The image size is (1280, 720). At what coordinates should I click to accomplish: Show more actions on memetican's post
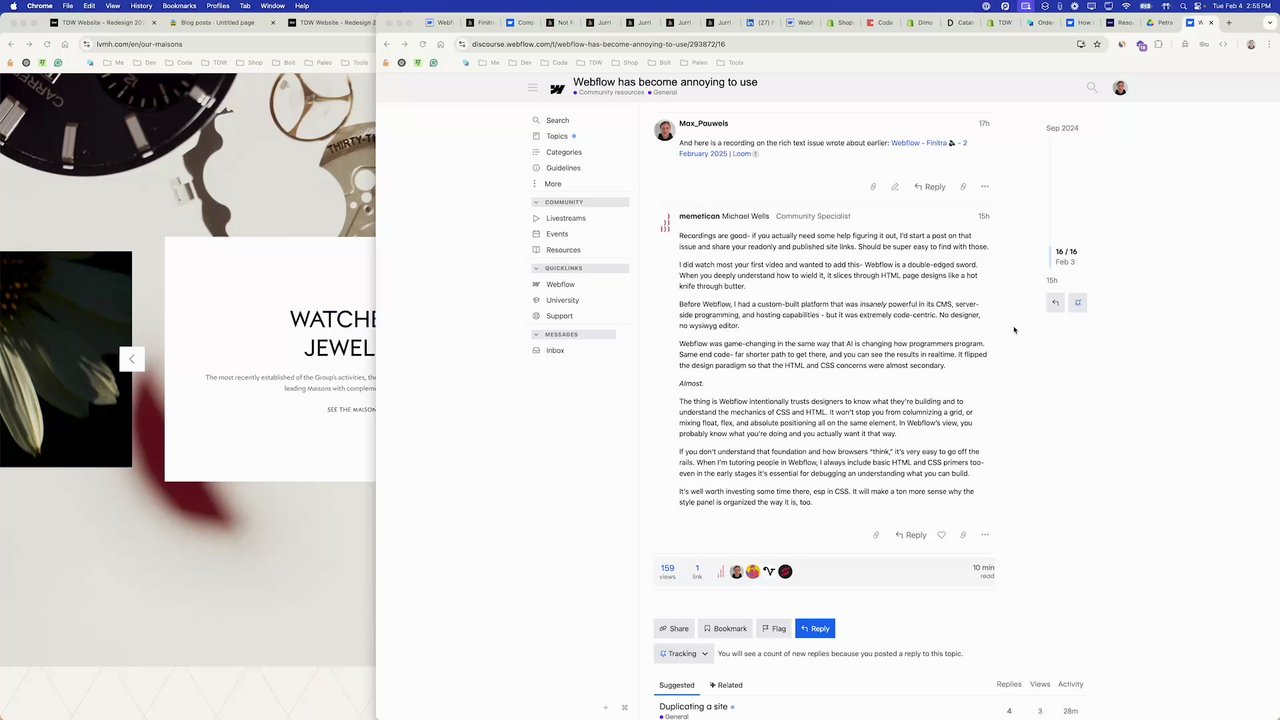point(985,535)
